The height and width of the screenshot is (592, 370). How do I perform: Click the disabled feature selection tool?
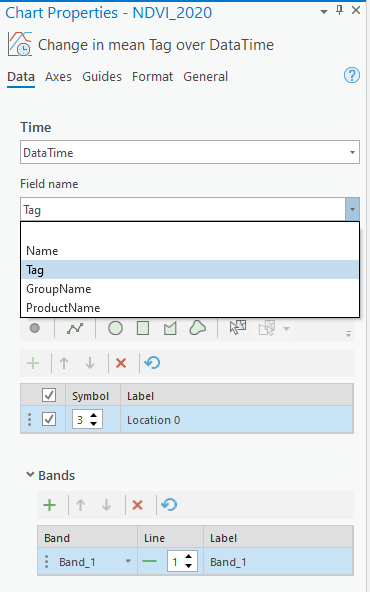[x=267, y=328]
